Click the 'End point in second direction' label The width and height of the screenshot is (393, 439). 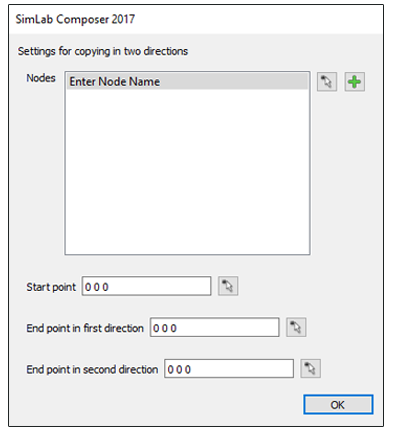92,370
